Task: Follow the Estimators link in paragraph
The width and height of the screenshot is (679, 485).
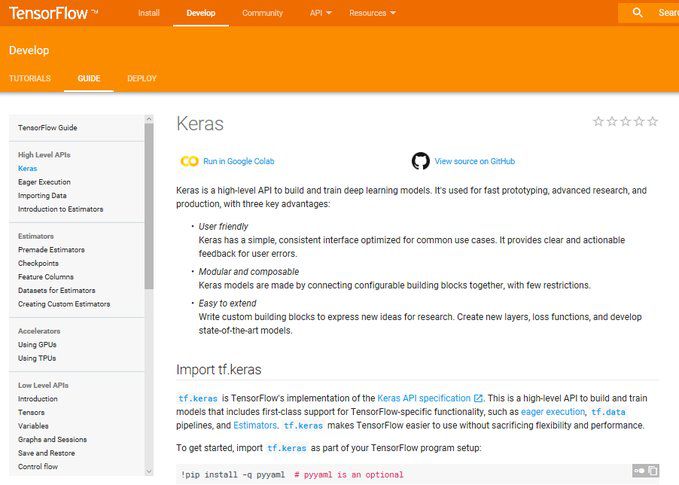Action: point(255,425)
